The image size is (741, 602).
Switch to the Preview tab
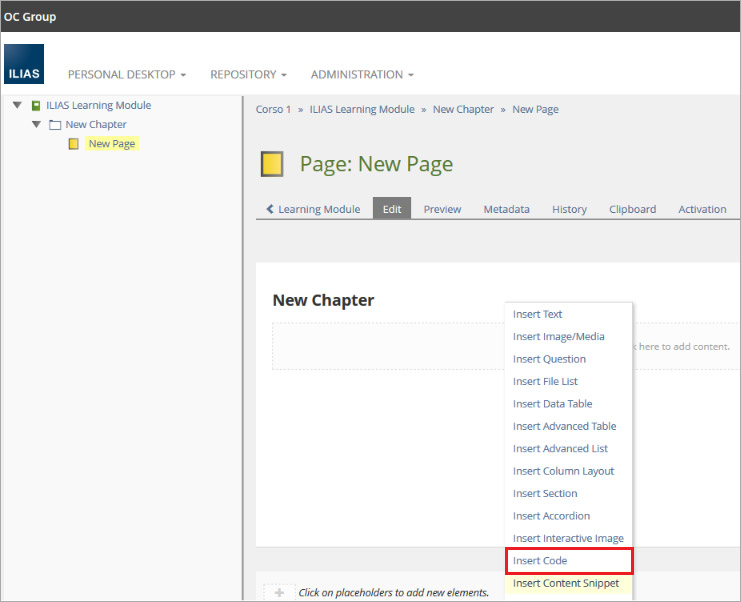point(442,209)
